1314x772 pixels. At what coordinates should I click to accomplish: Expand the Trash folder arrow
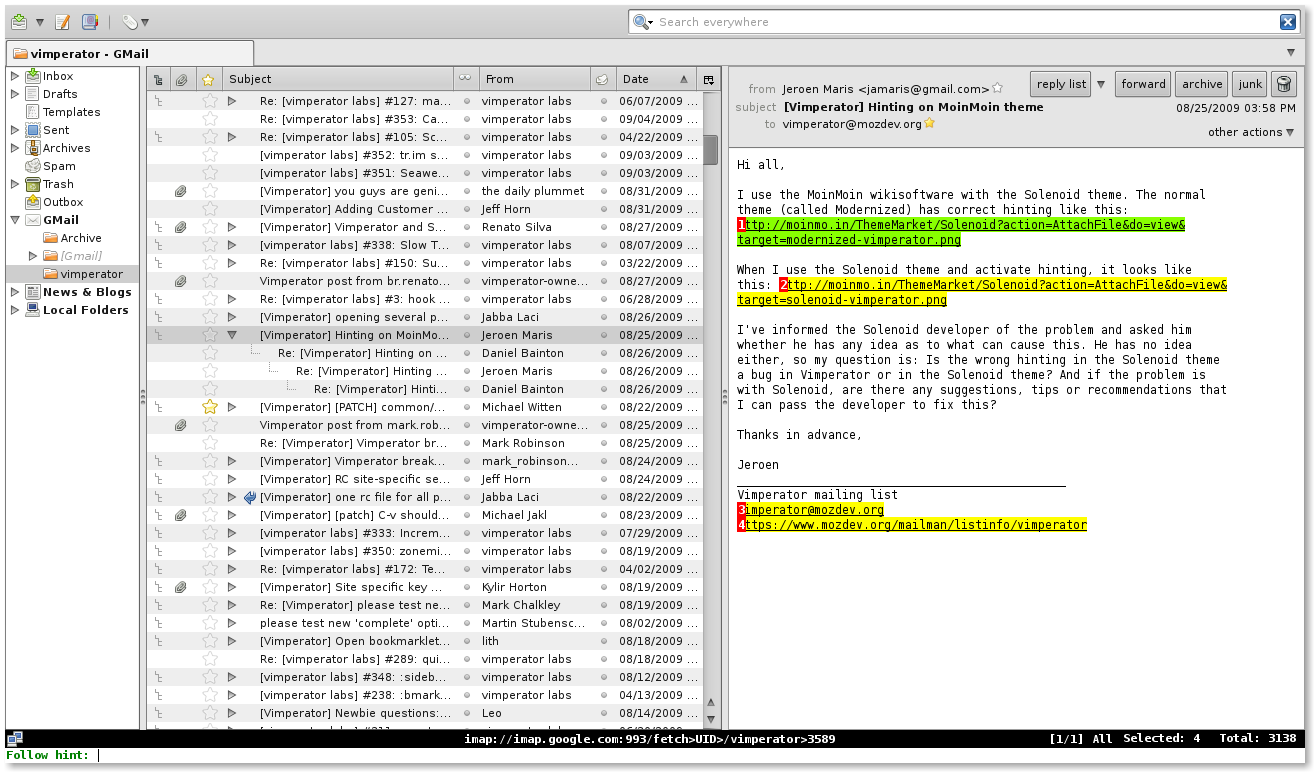[x=14, y=184]
